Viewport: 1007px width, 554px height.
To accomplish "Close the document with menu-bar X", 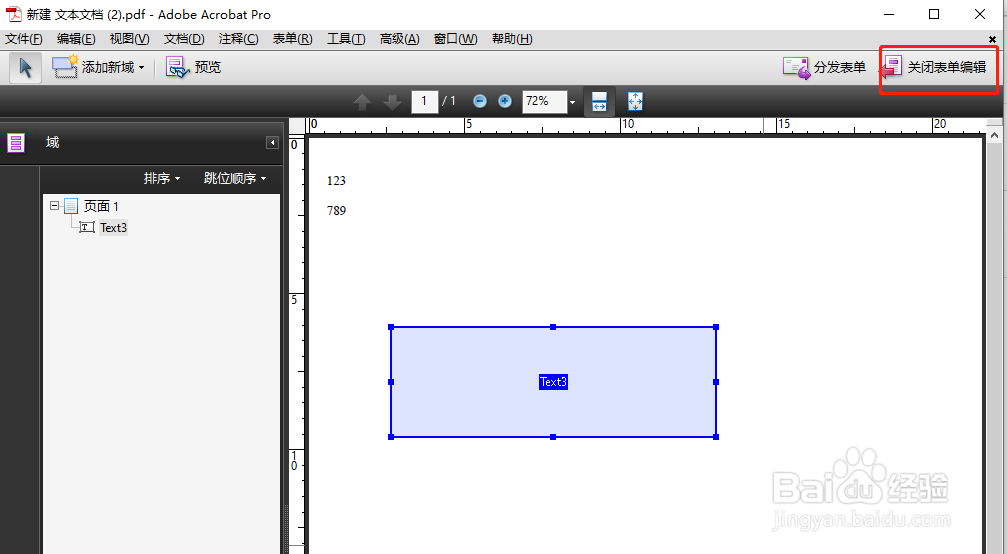I will [x=992, y=40].
